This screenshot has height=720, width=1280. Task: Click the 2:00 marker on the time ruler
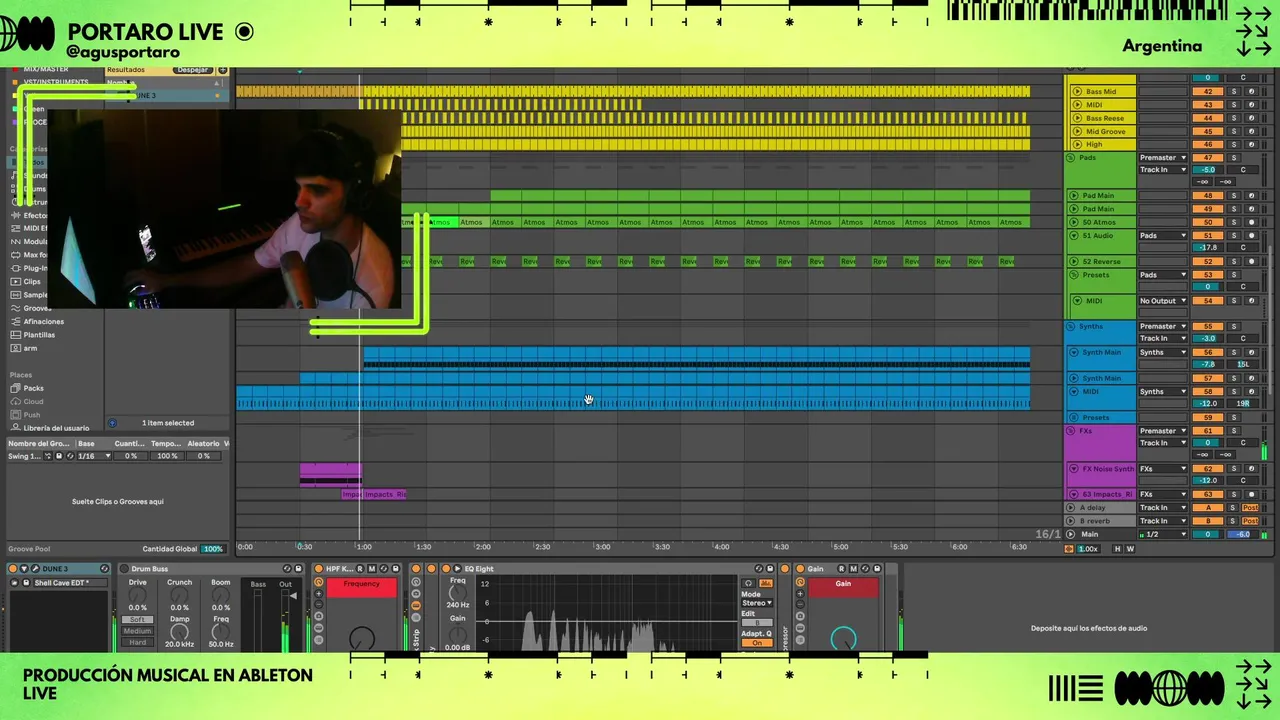(482, 547)
